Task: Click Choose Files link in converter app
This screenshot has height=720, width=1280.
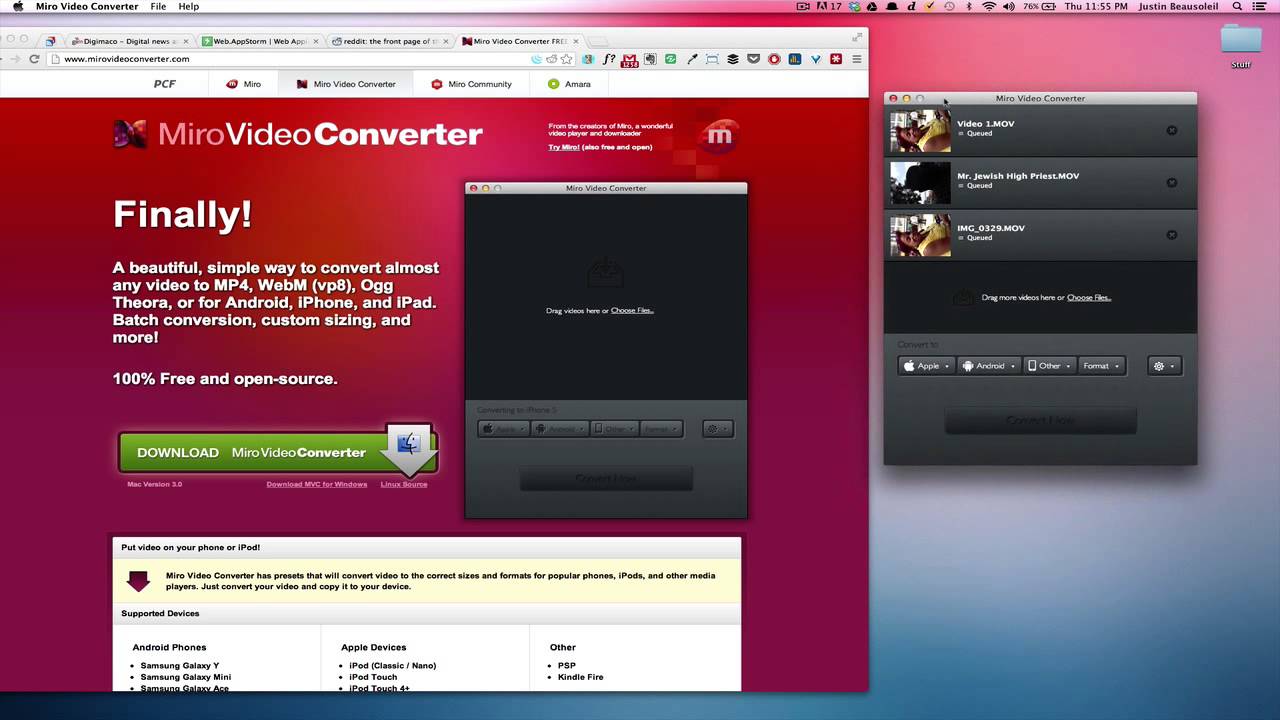Action: 1089,298
